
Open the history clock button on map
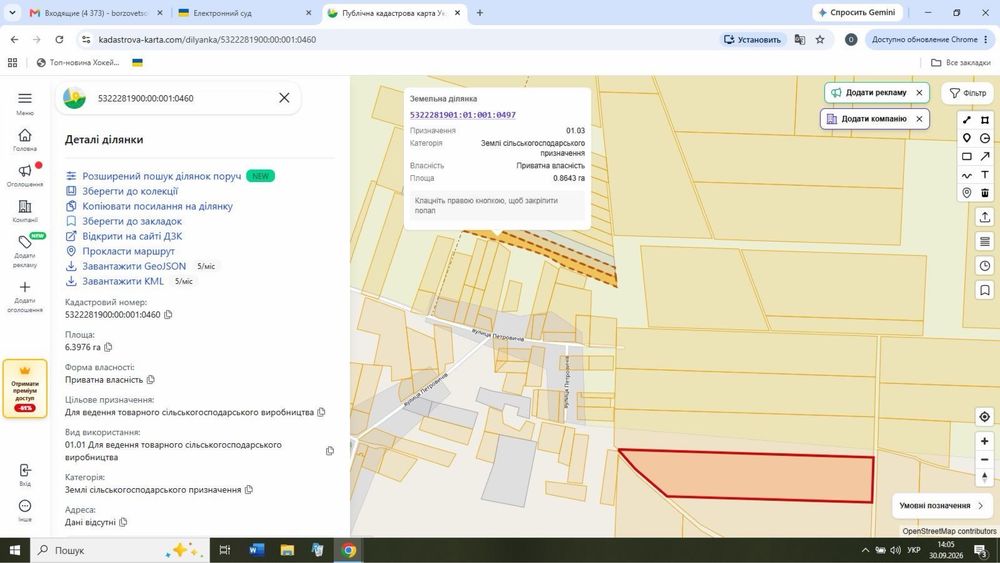[x=985, y=266]
